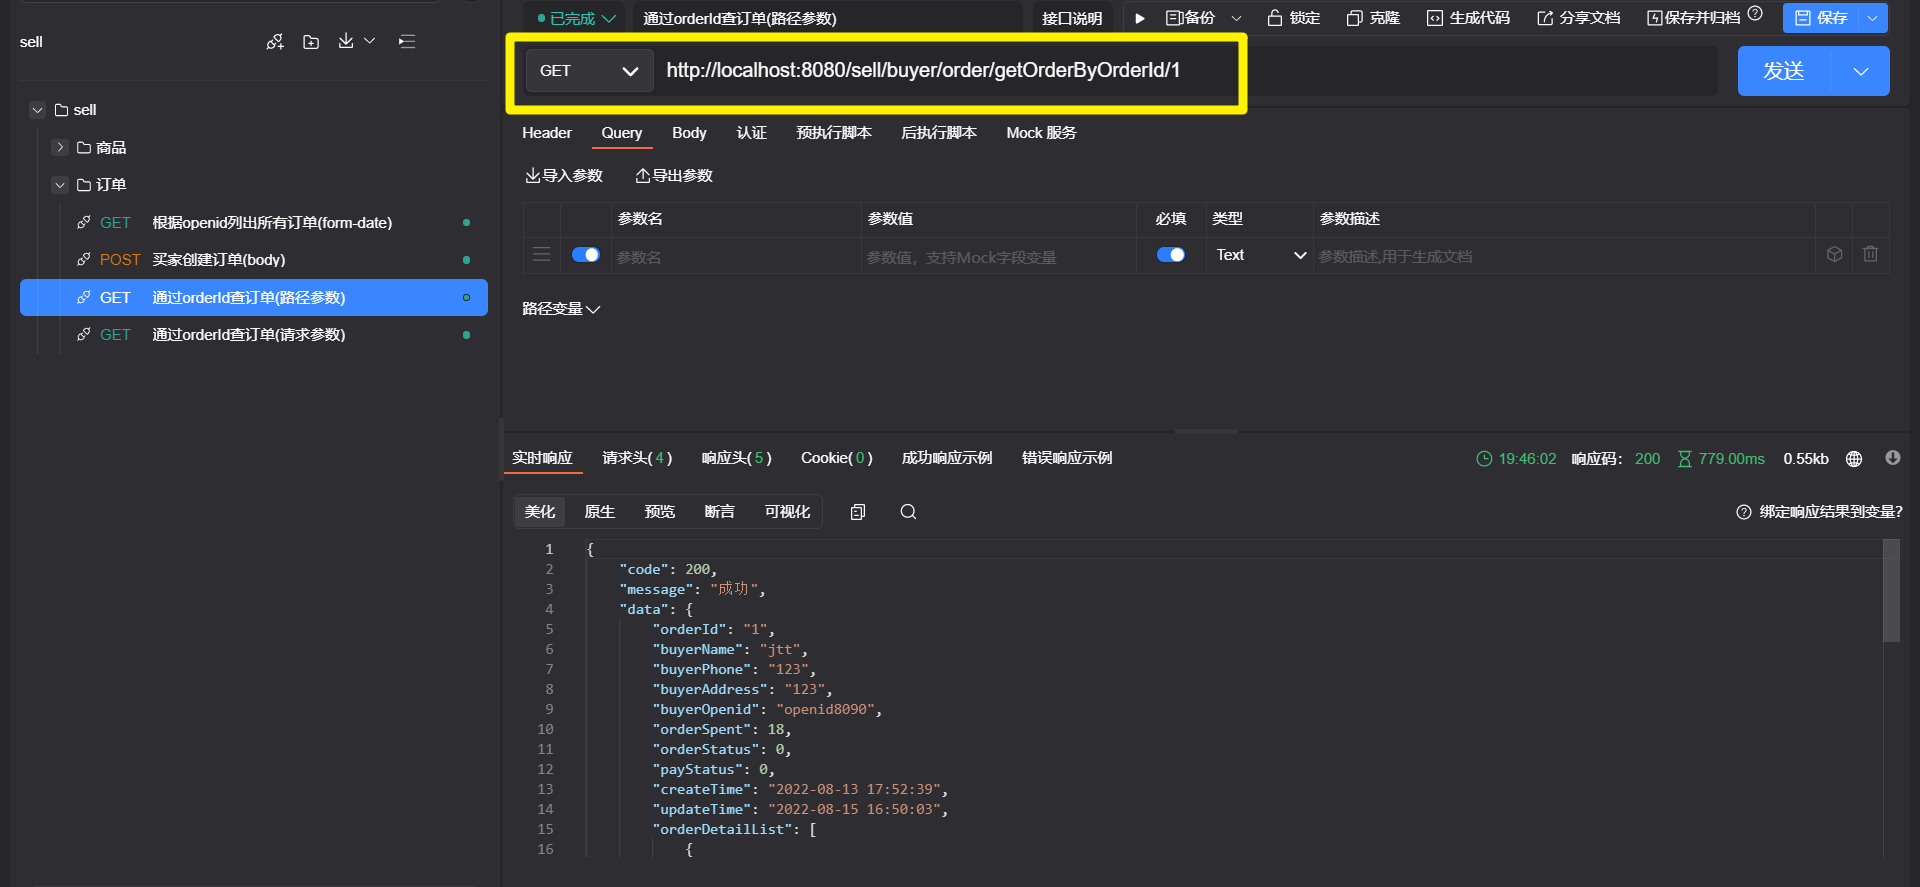Screen dimensions: 1920x887
Task: Click the 生成代码 button
Action: pyautogui.click(x=1468, y=18)
